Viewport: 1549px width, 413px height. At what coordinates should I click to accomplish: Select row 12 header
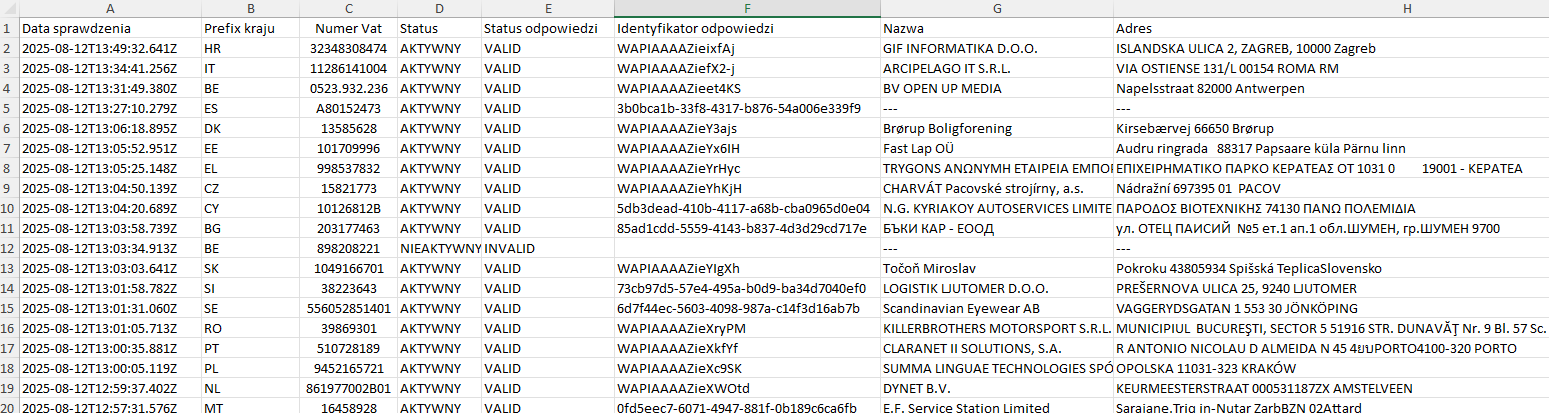point(9,248)
